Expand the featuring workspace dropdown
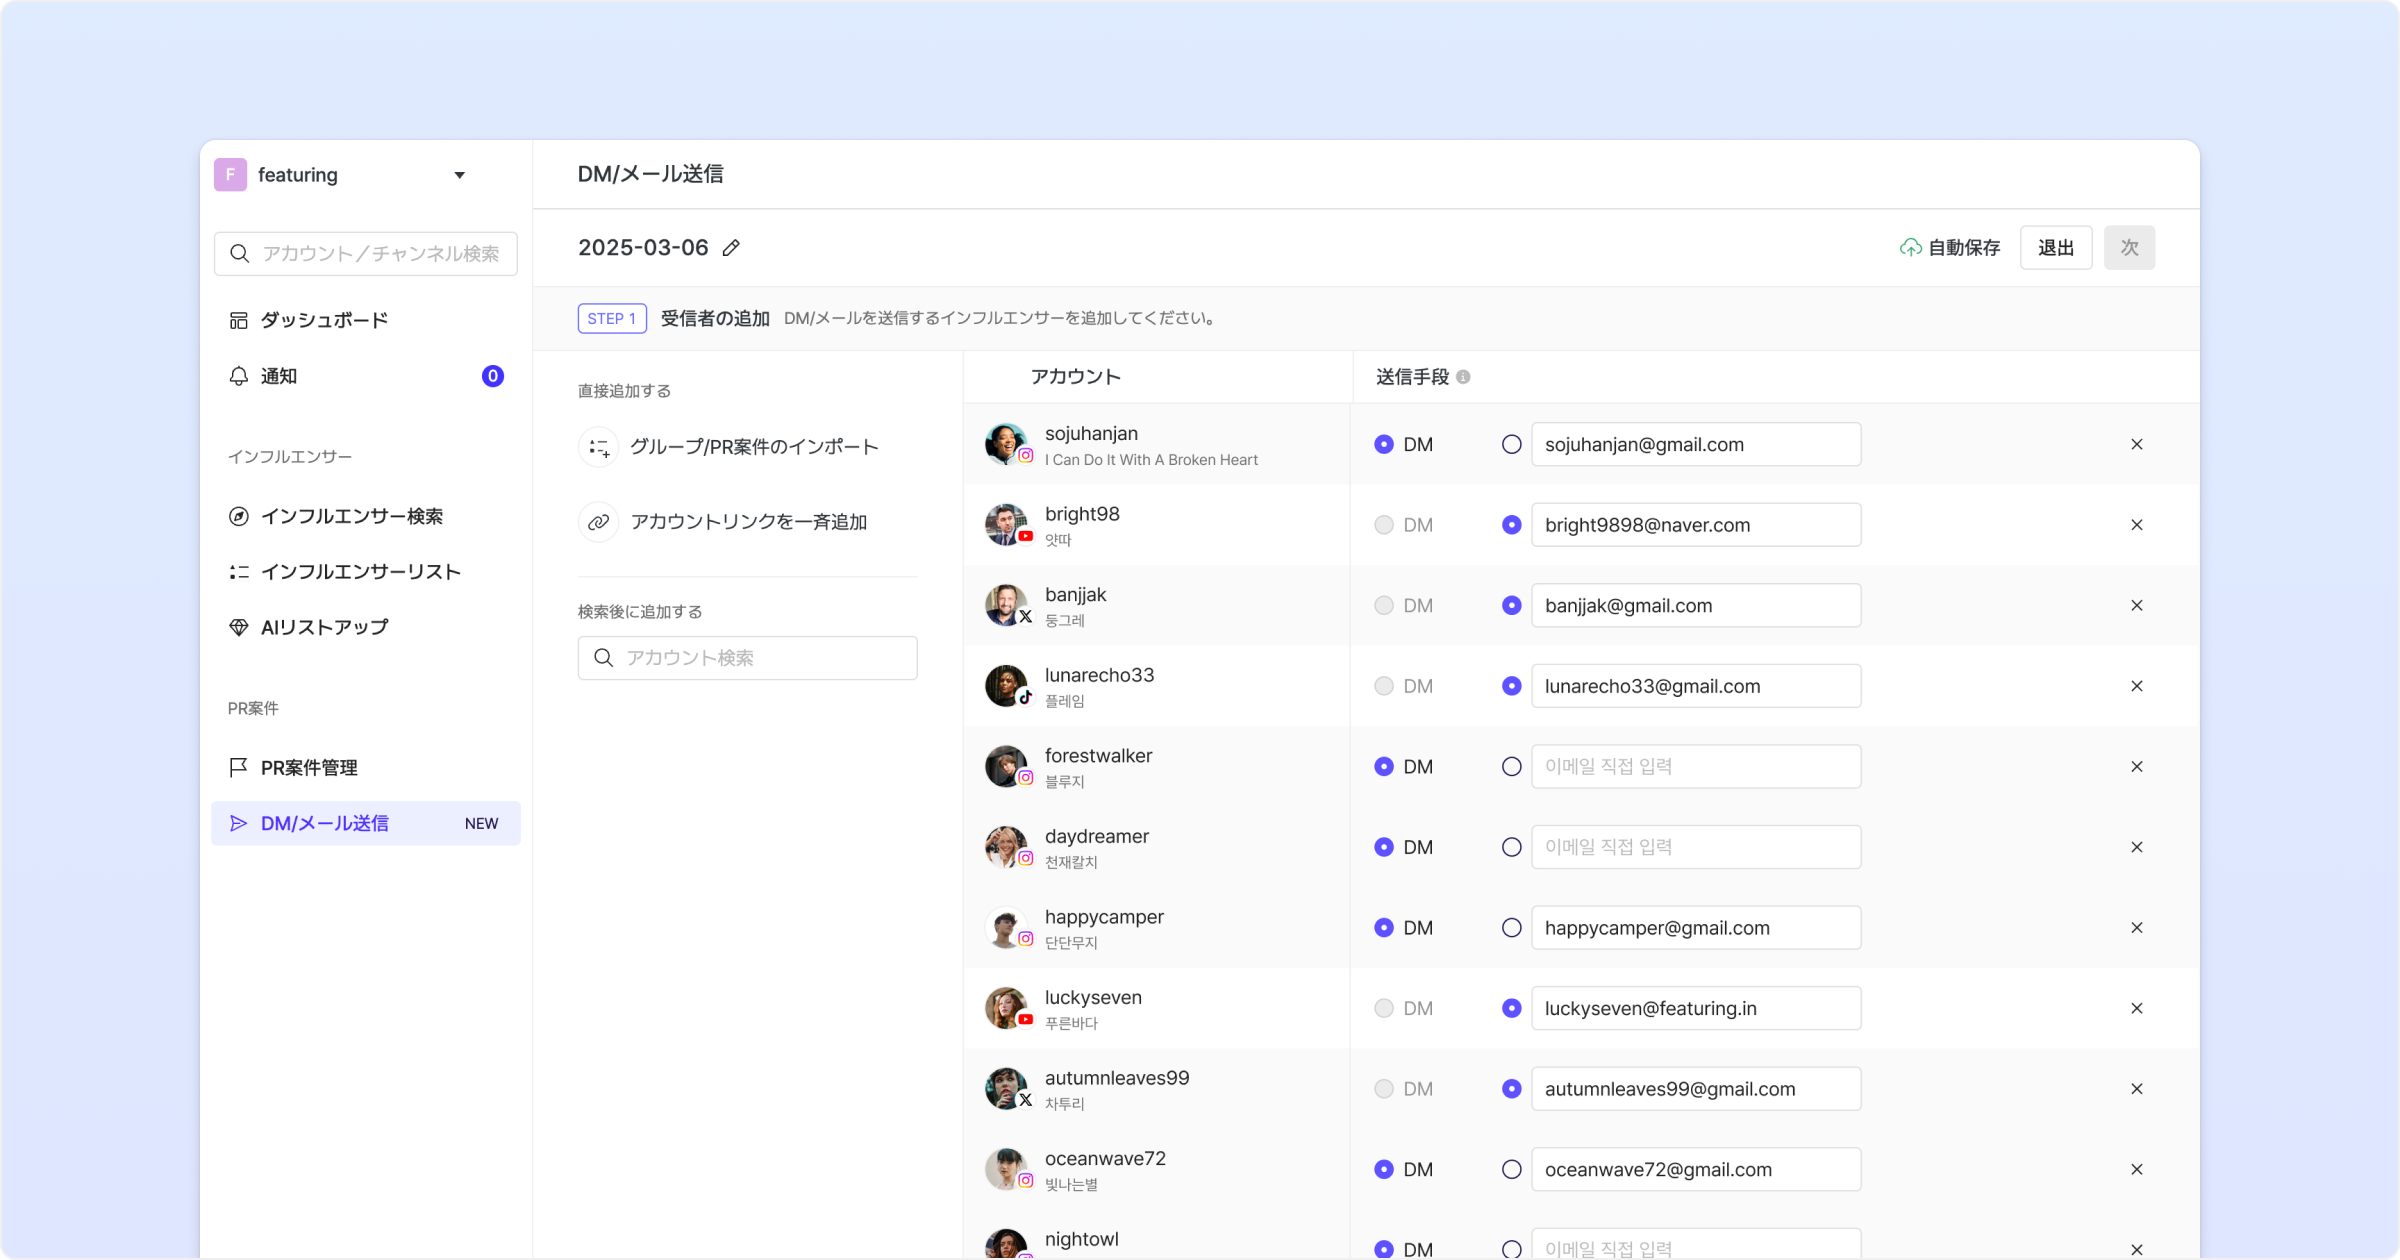The height and width of the screenshot is (1260, 2400). [459, 175]
